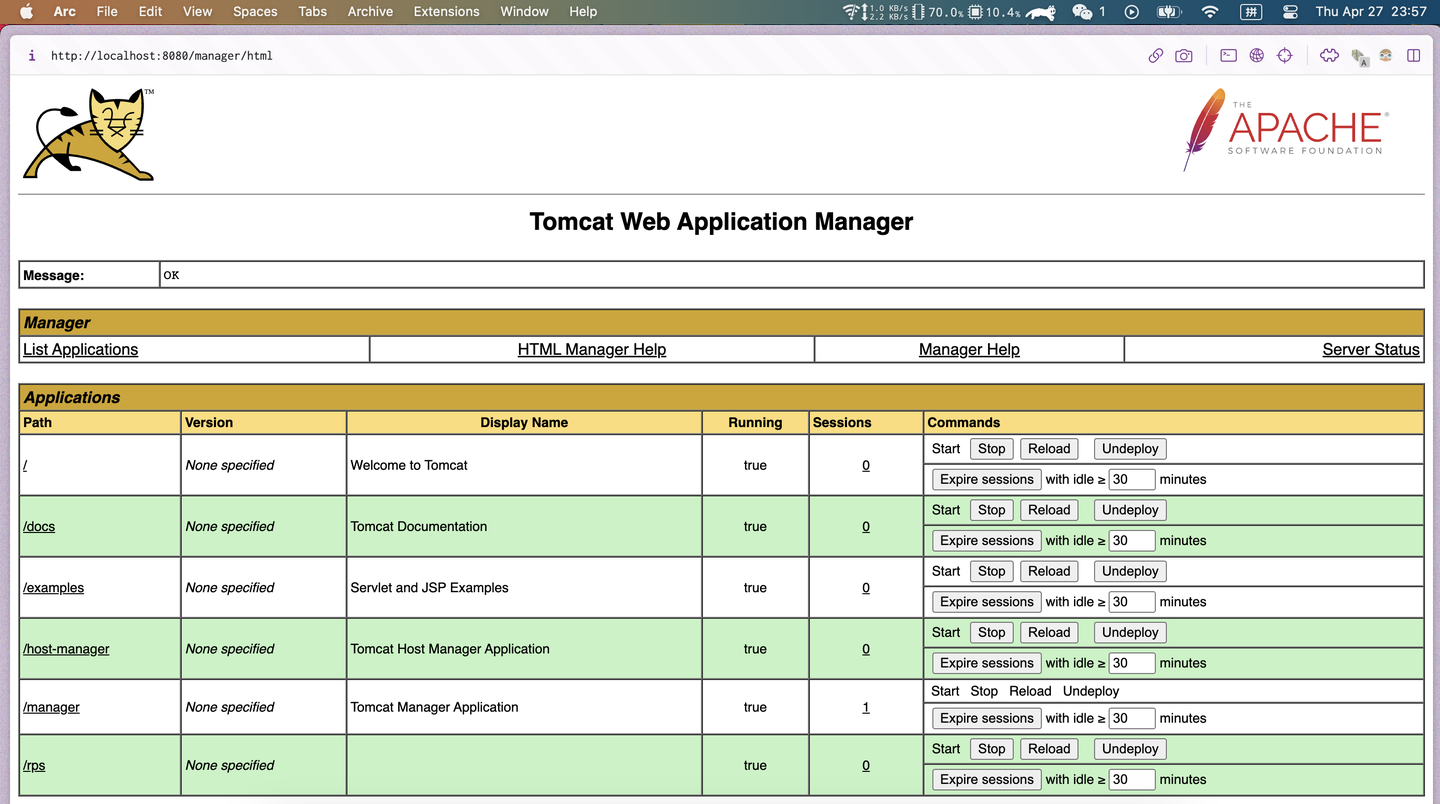Click the camera capture icon in toolbar
1440x804 pixels.
pos(1184,56)
